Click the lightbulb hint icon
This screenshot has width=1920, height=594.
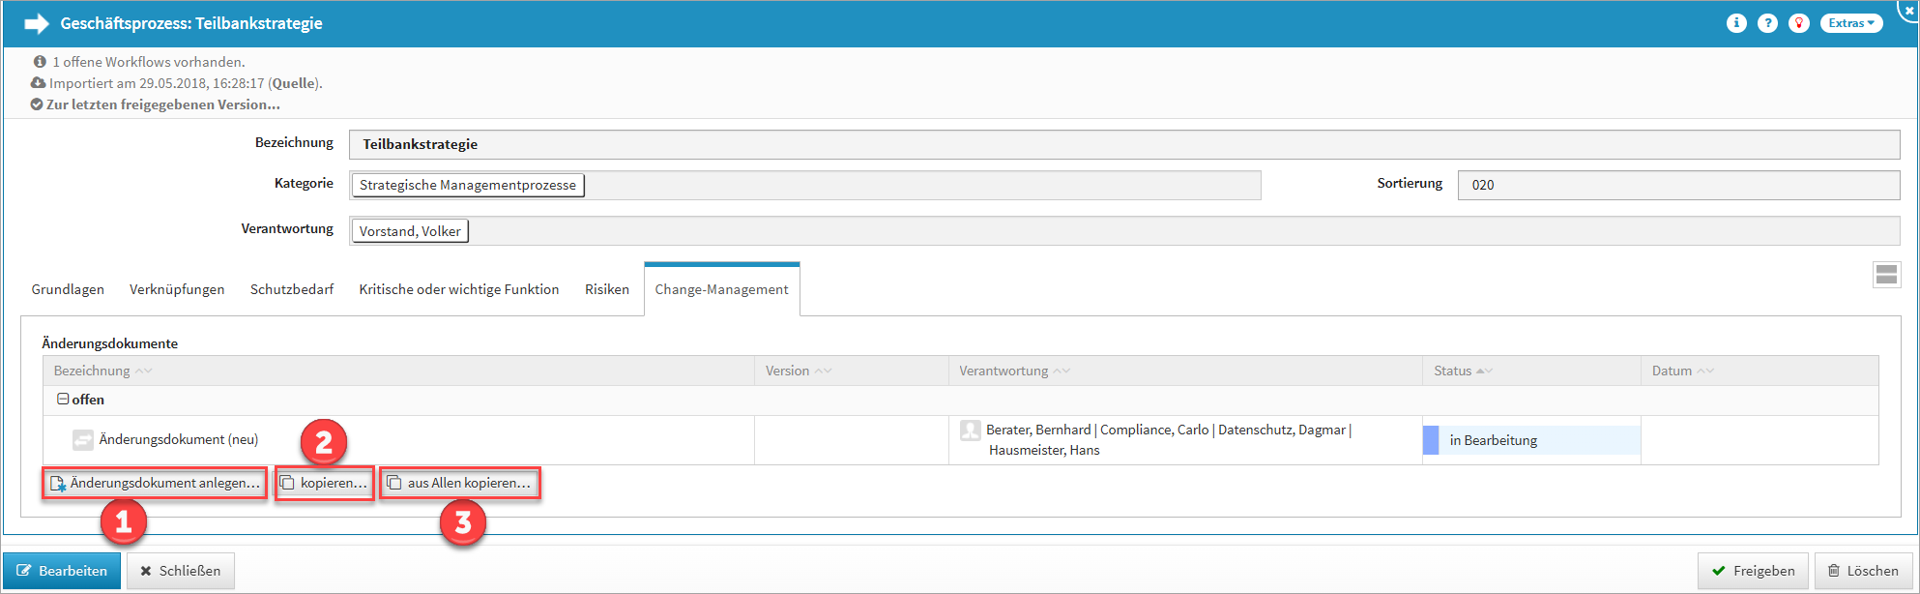coord(1798,23)
